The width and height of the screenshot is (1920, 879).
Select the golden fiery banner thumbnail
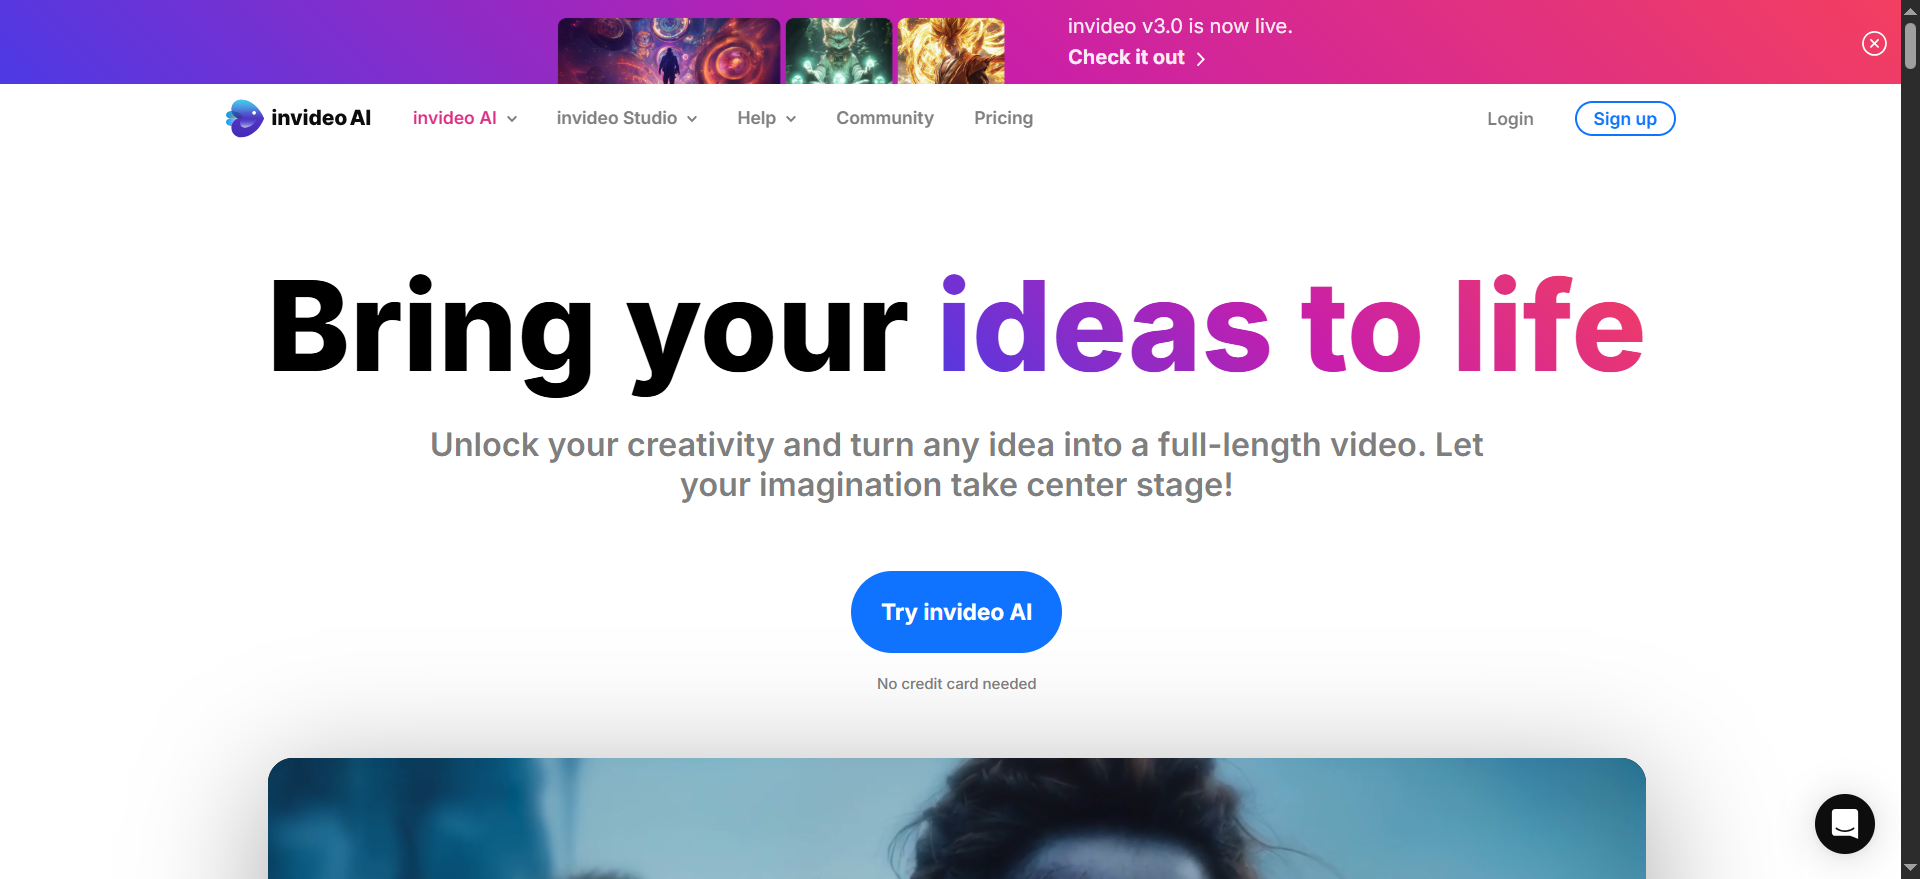point(951,51)
